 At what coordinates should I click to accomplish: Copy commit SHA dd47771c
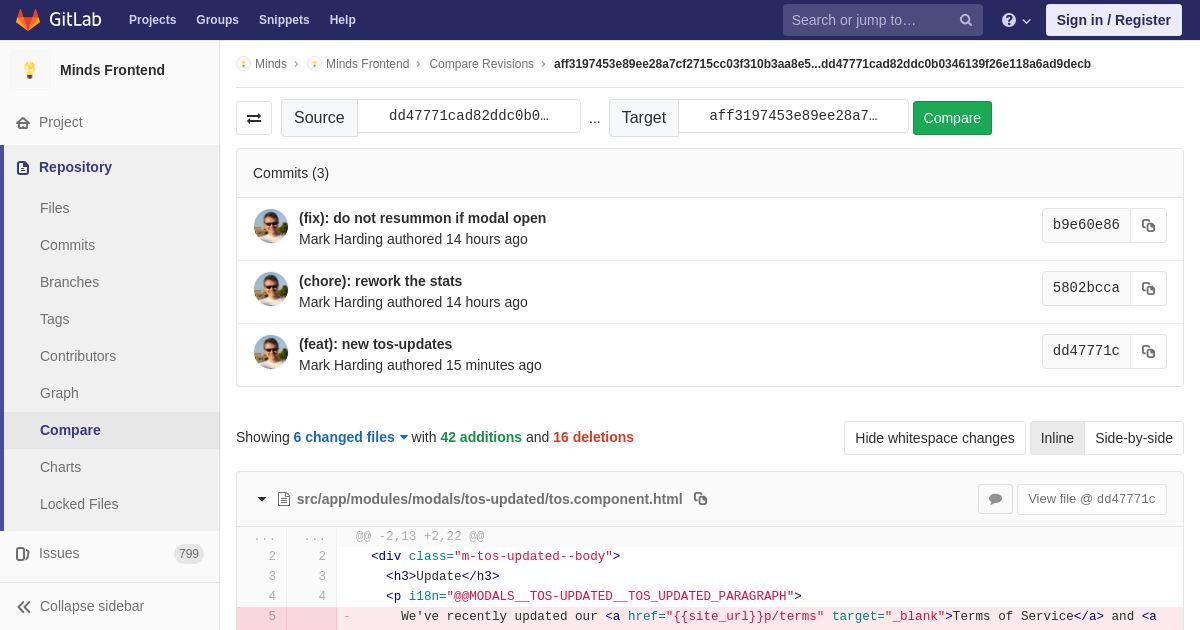[1148, 351]
